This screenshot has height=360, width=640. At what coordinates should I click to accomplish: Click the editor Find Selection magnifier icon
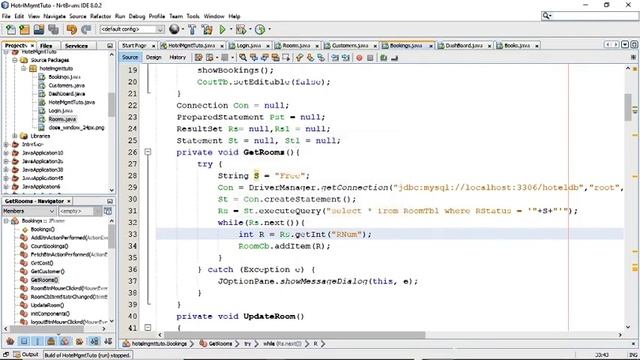[x=243, y=58]
